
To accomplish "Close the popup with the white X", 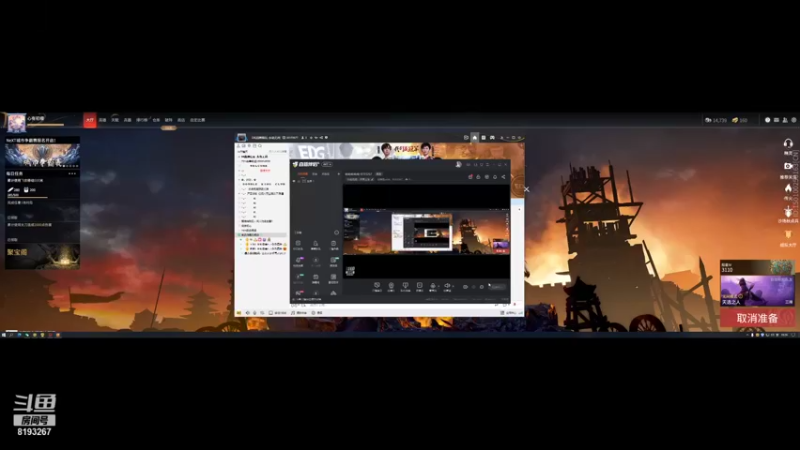I will coord(527,189).
